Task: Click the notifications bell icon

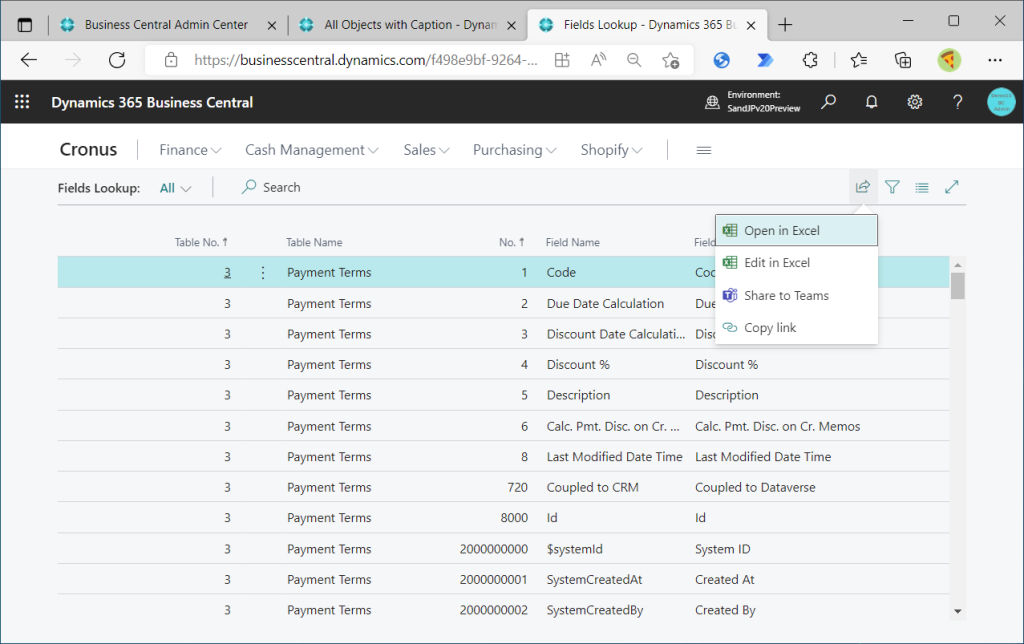Action: pyautogui.click(x=871, y=102)
